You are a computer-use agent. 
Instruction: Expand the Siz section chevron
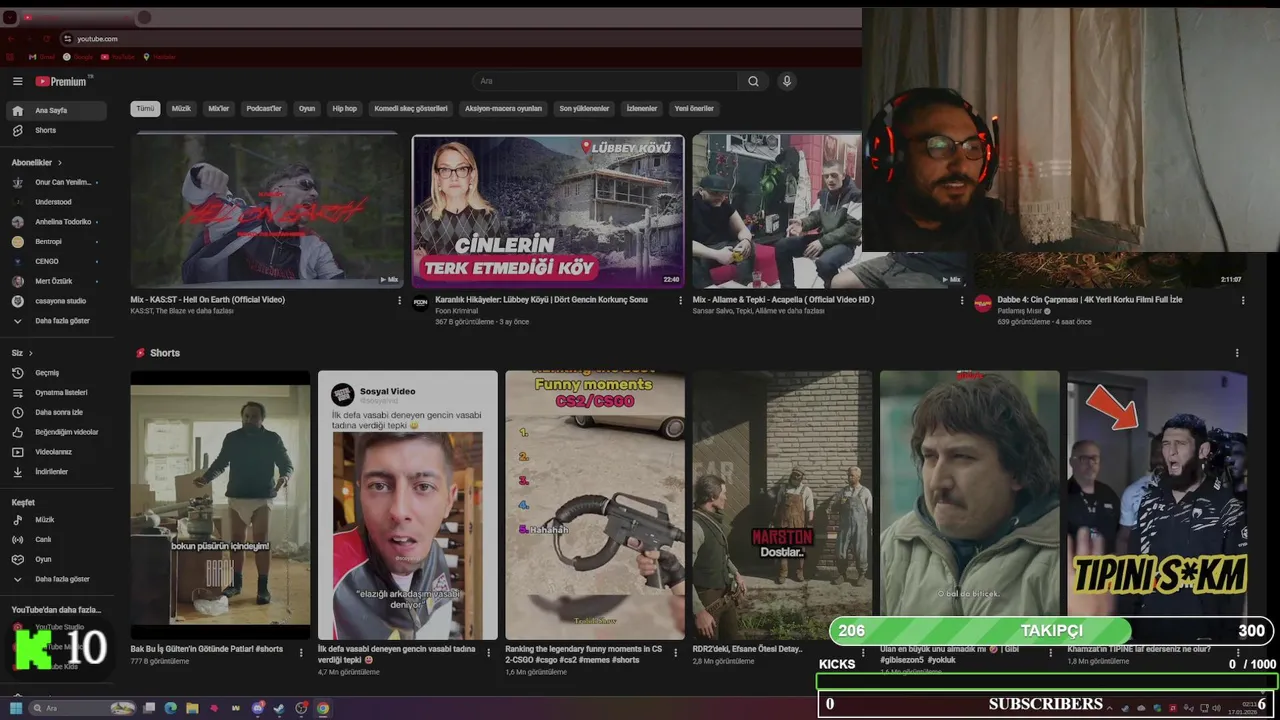click(30, 353)
